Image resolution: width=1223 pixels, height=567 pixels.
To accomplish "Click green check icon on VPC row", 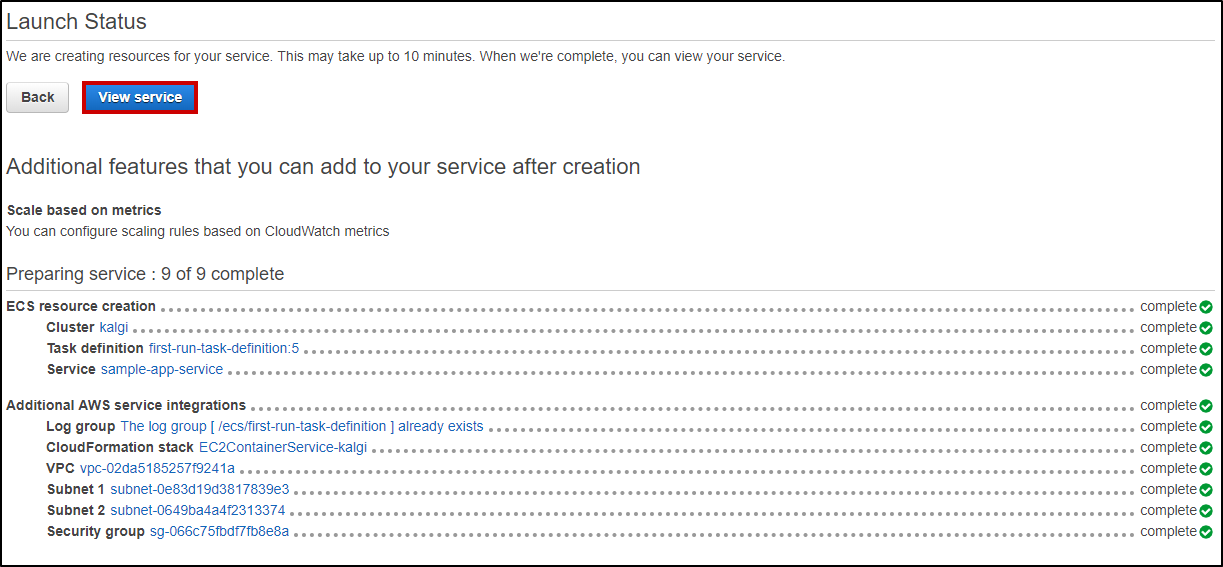I will pyautogui.click(x=1206, y=469).
